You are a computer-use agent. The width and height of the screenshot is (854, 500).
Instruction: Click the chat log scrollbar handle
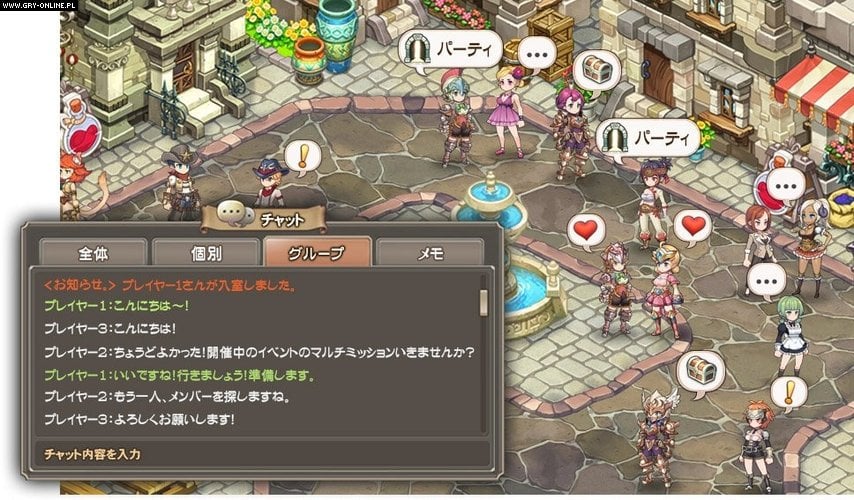coord(483,303)
